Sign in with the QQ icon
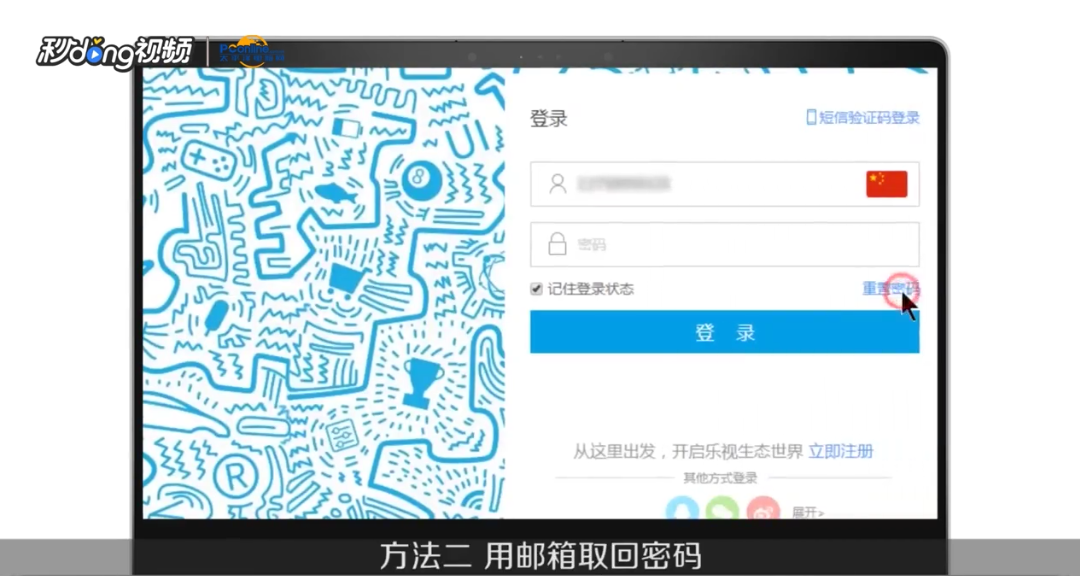The height and width of the screenshot is (576, 1080). pyautogui.click(x=682, y=510)
